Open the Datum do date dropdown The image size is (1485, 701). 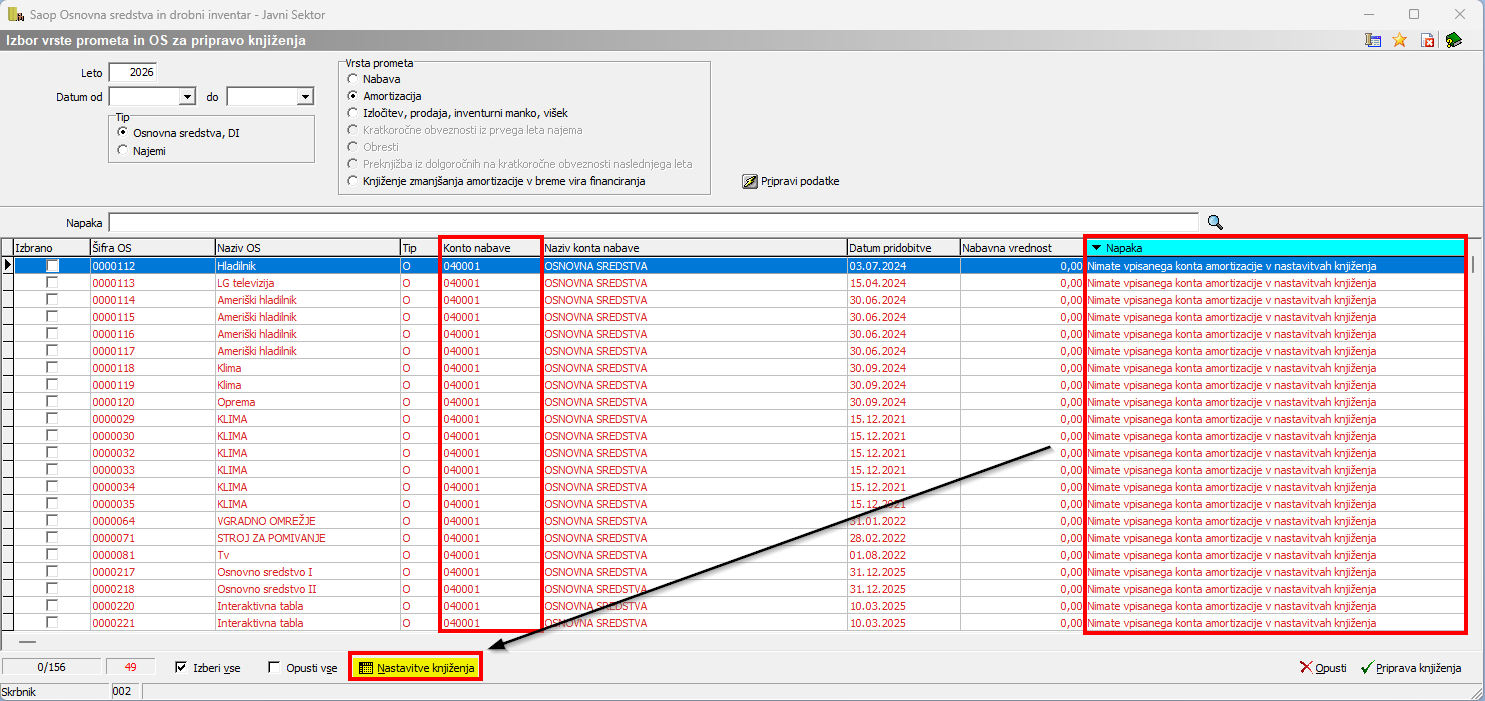pos(305,97)
